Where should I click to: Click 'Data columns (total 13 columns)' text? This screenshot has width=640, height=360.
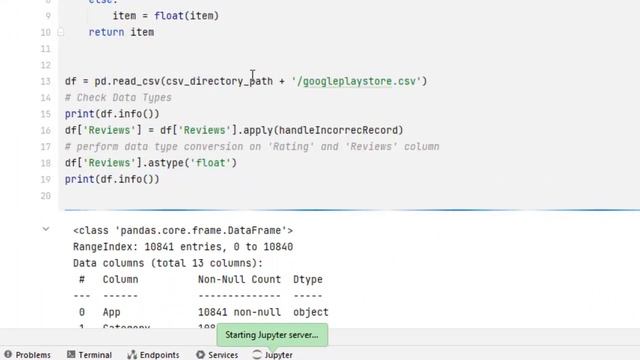[168, 263]
